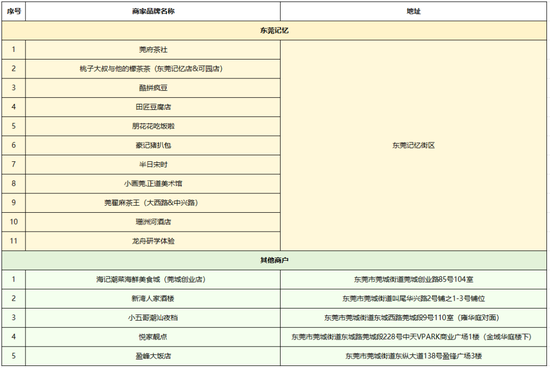
Task: Select the 小五哥潮汕夜粥 merchant cell
Action: tap(153, 318)
